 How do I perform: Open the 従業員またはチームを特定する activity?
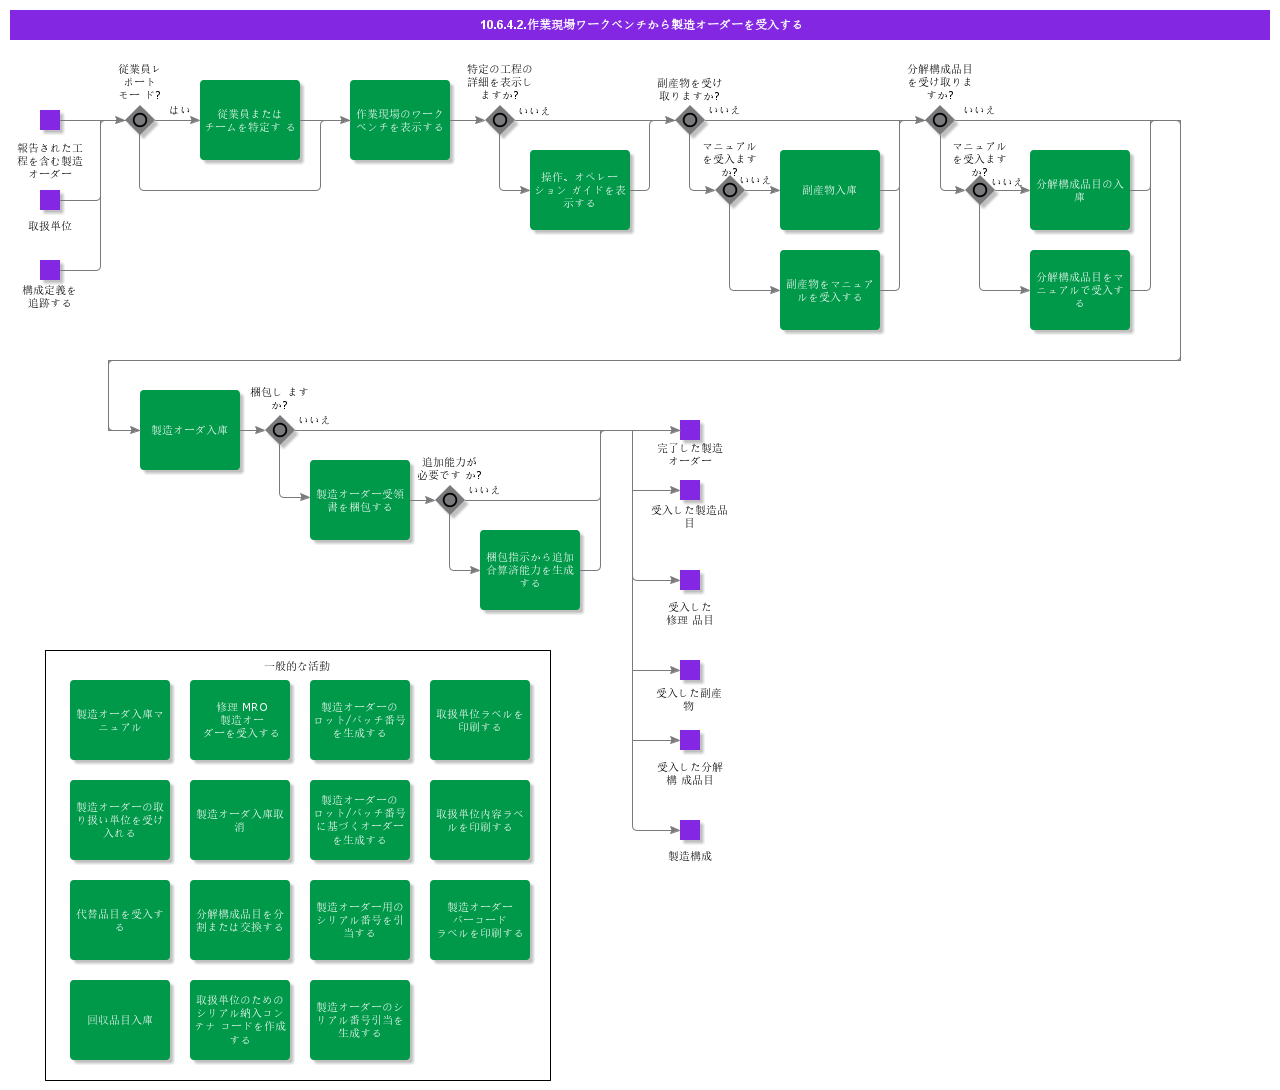point(250,120)
